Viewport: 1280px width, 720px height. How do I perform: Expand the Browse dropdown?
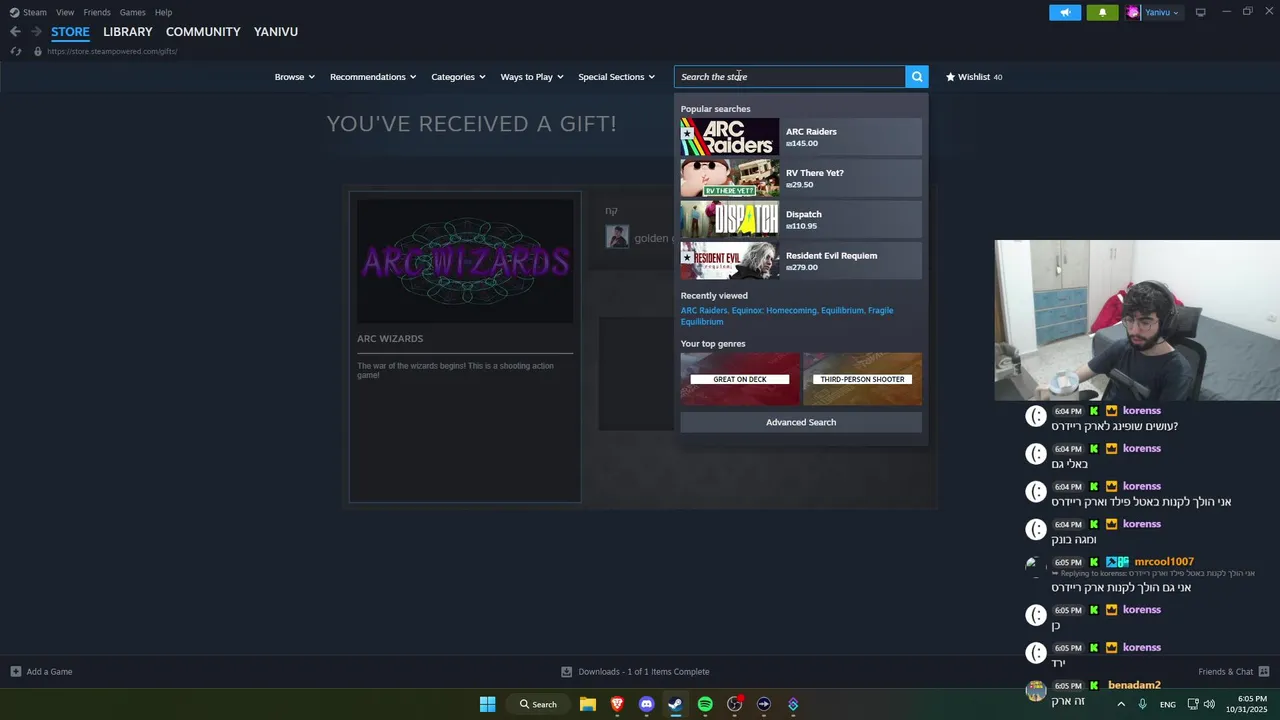[x=295, y=77]
